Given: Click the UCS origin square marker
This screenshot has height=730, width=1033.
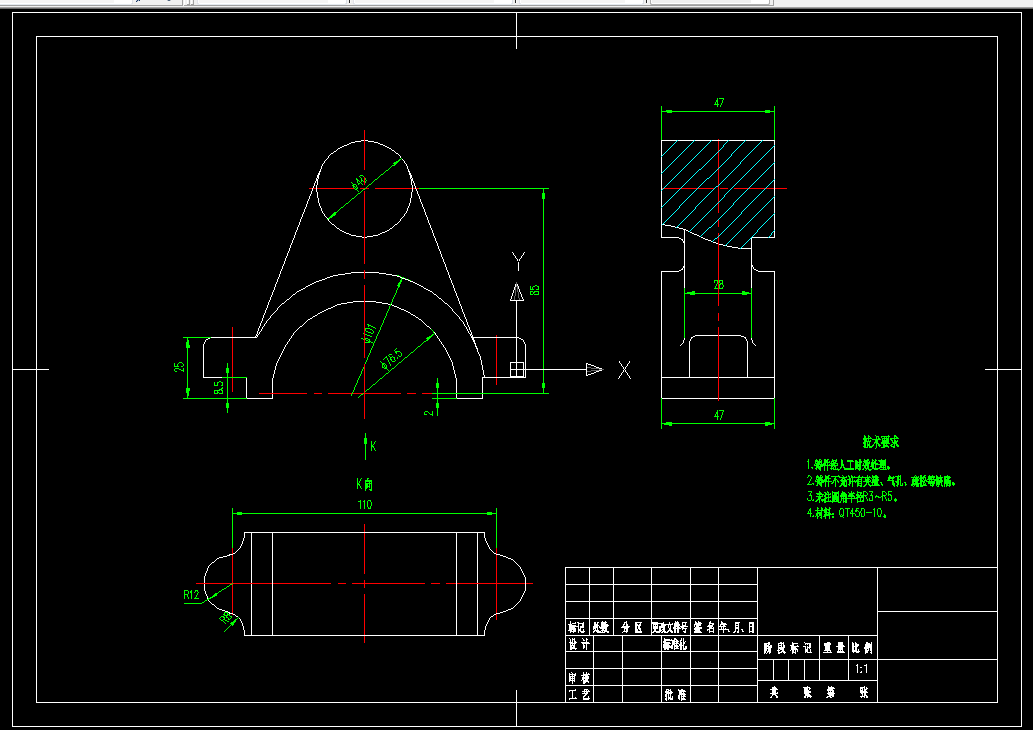Looking at the screenshot, I should 517,370.
